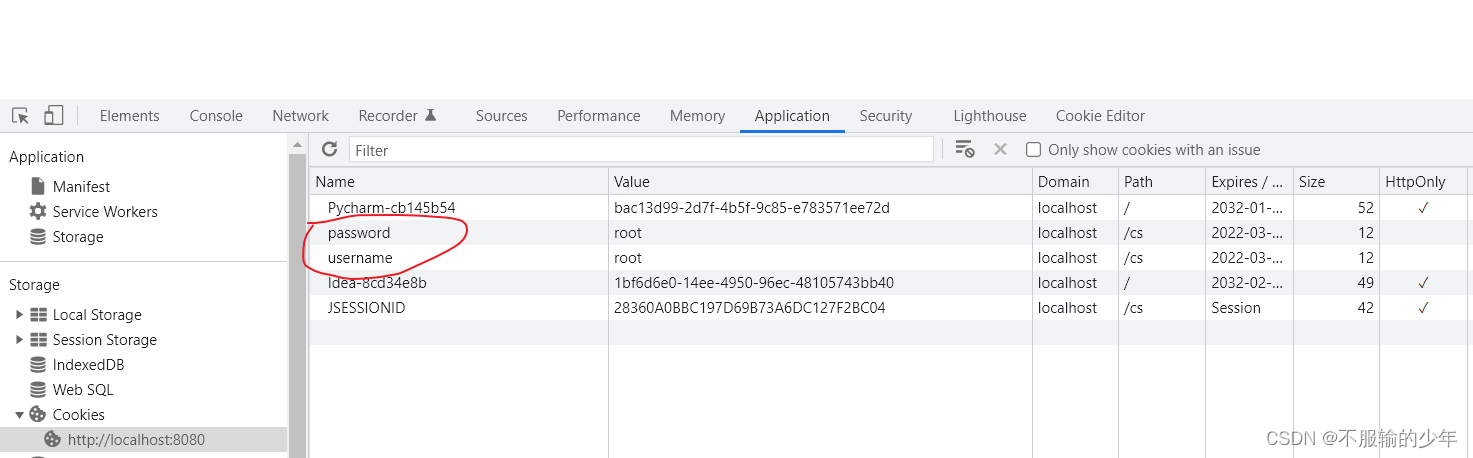
Task: Click into the cookie Filter field
Action: [640, 150]
